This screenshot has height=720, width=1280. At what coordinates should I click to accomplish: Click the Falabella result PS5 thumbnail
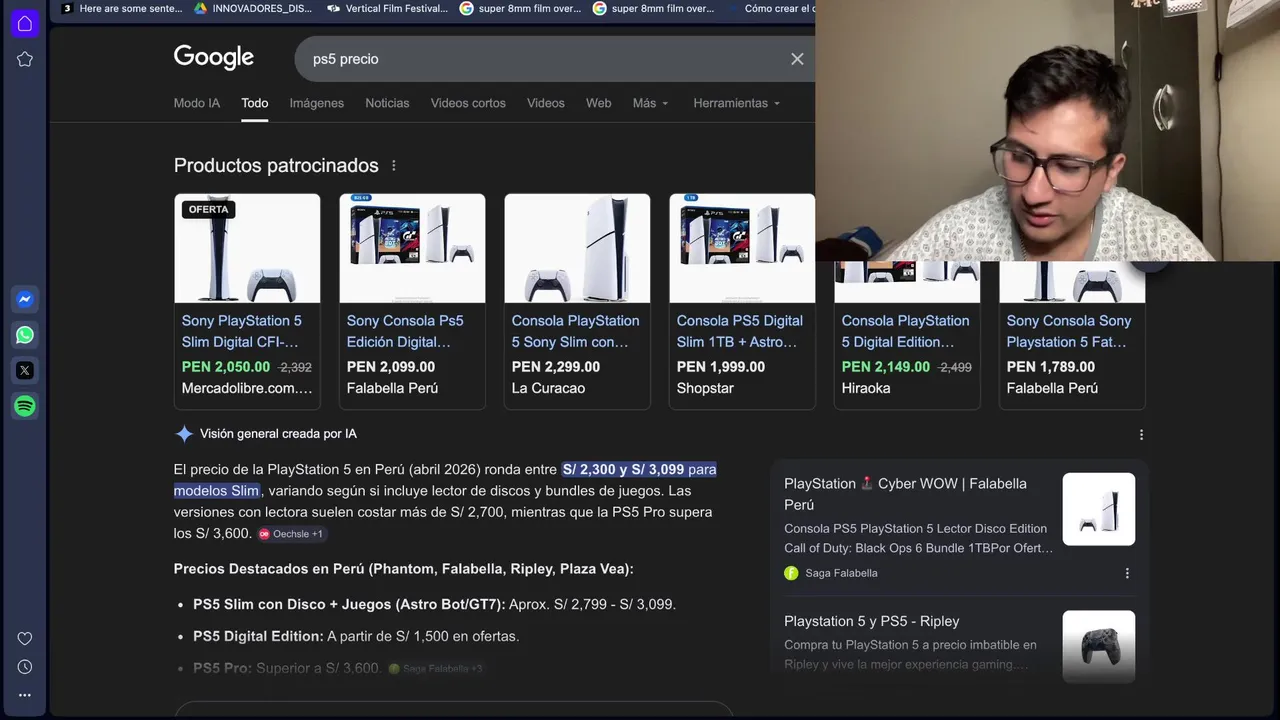tap(1098, 509)
